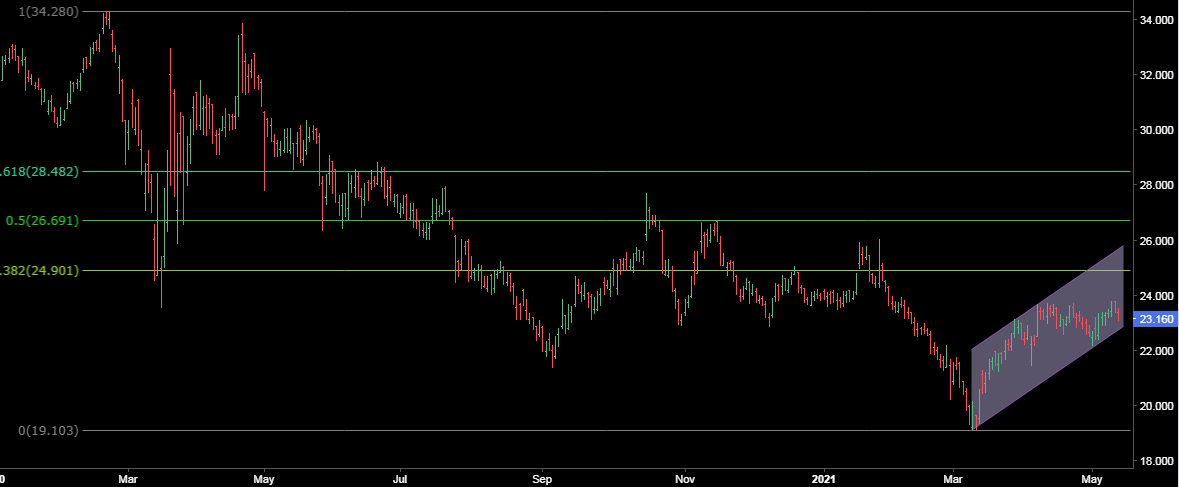Click the 22.000 price axis label
Screen dimensions: 1179x487
1156,351
